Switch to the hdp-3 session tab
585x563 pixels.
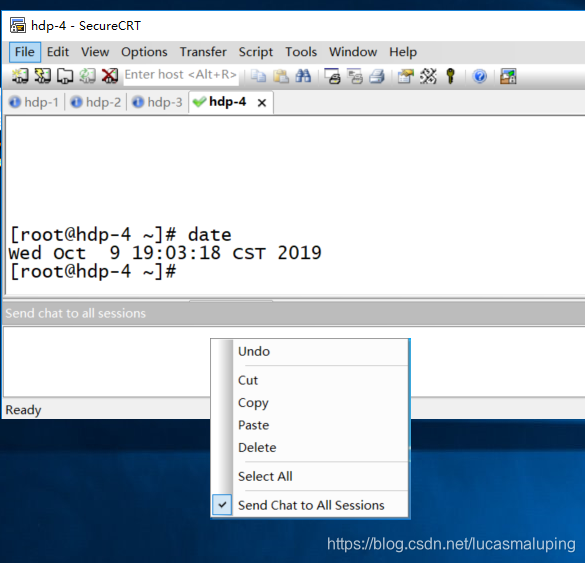tap(157, 102)
